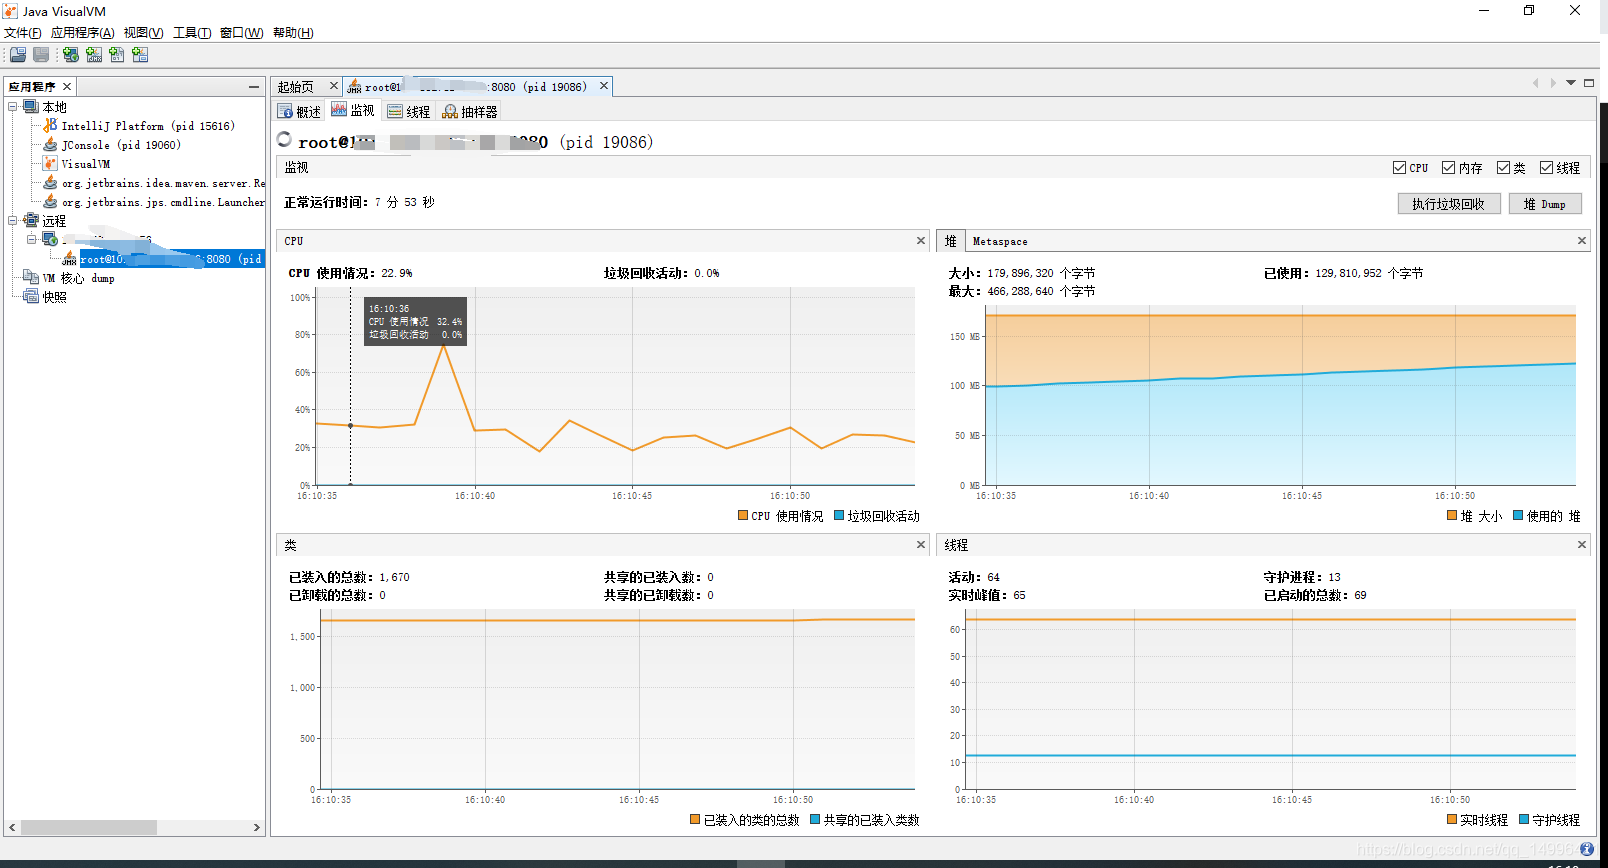Collapse the remote host tree node
The height and width of the screenshot is (868, 1608).
point(31,240)
